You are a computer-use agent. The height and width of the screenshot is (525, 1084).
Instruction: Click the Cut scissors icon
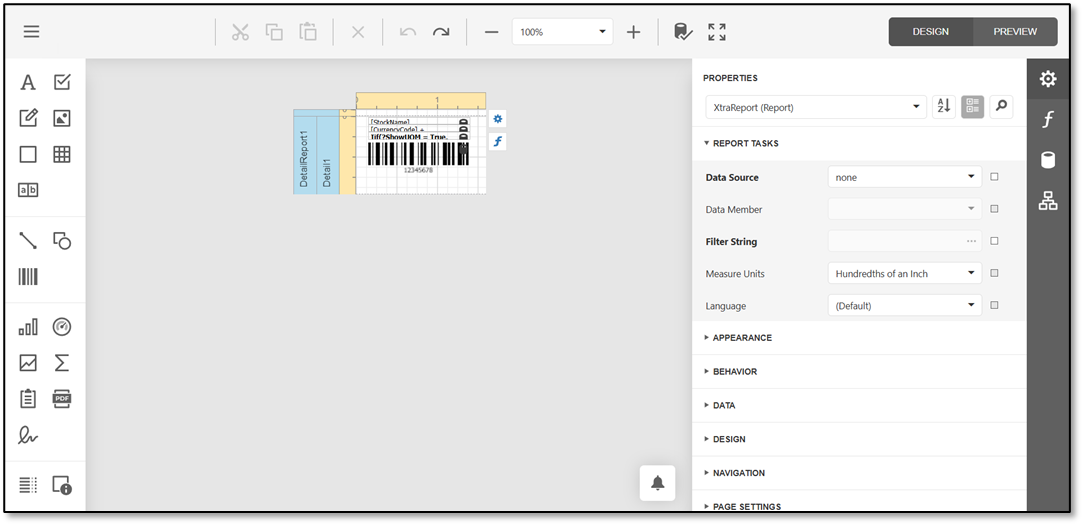(240, 32)
